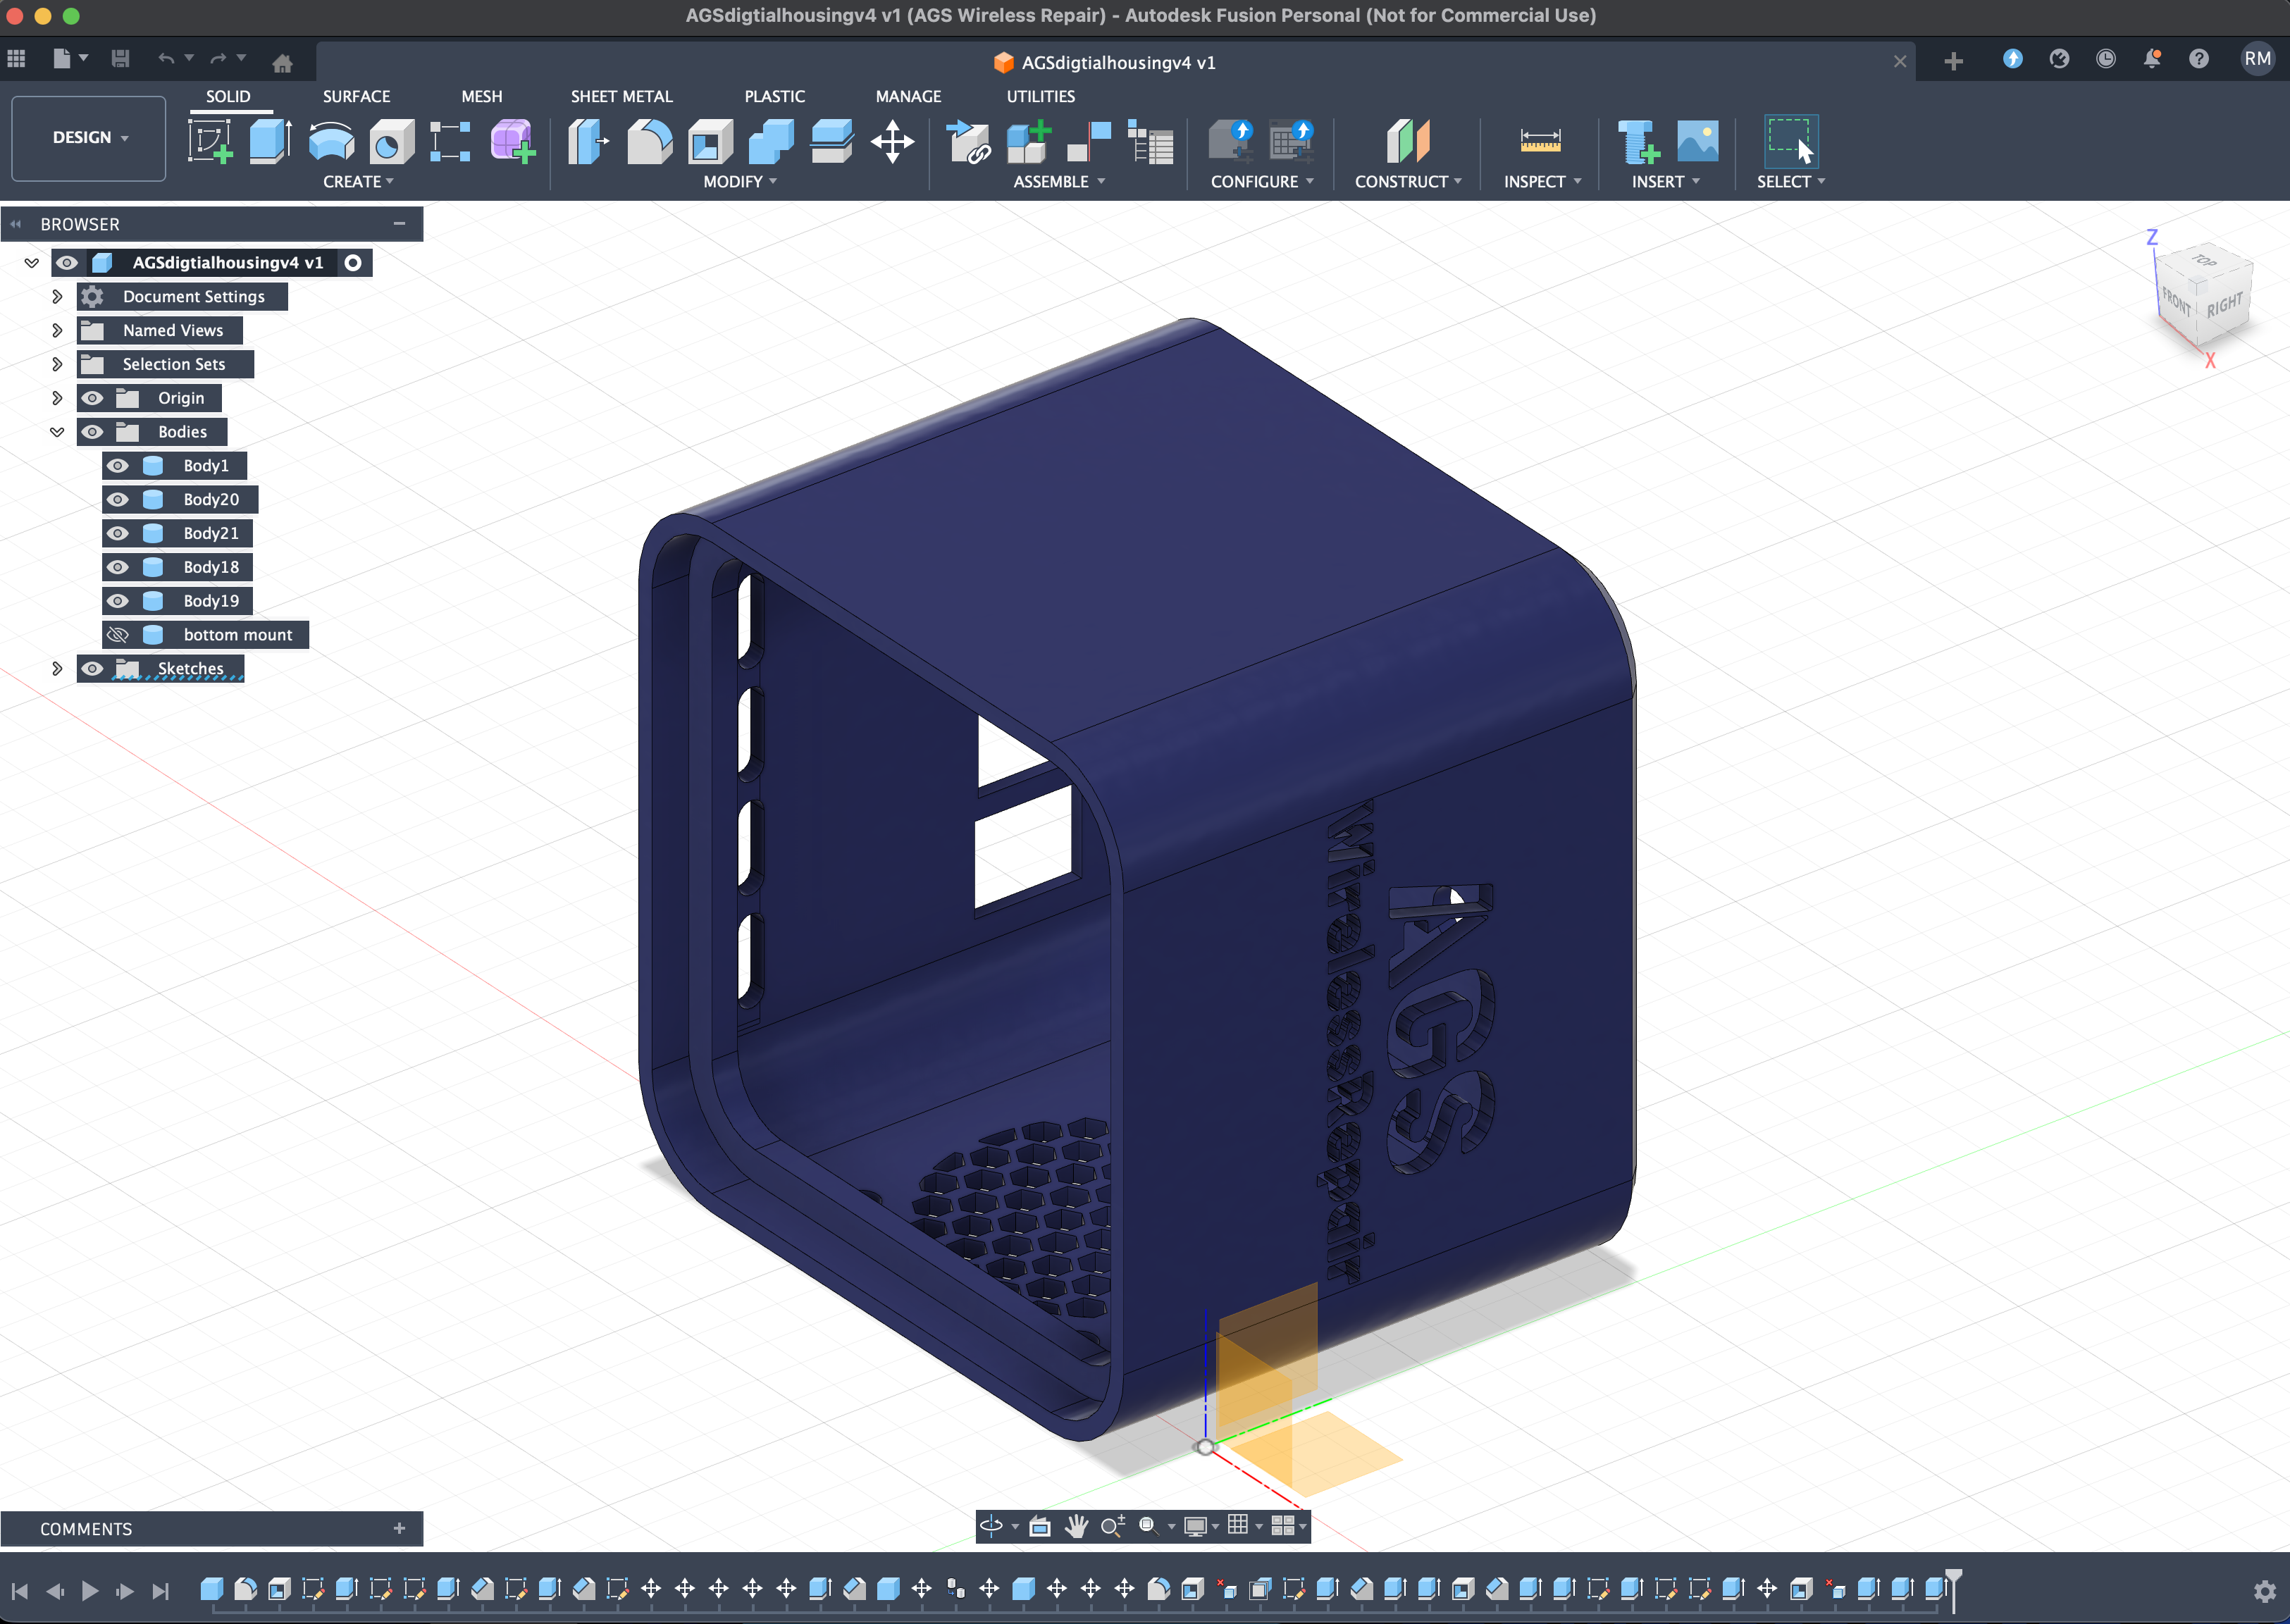Hide Body1 using its eye icon
This screenshot has height=1624, width=2290.
pyautogui.click(x=117, y=466)
